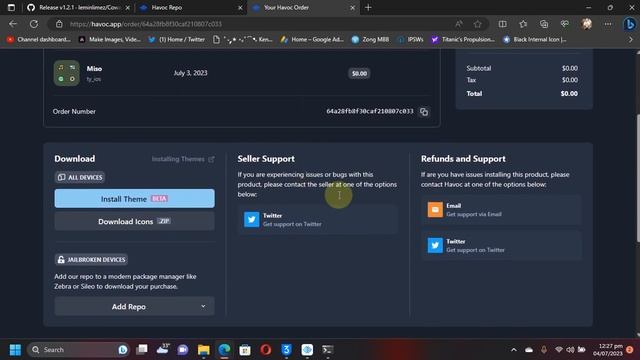This screenshot has height=360, width=640.
Task: Open clock and date 12:27 pm
Action: (607, 350)
